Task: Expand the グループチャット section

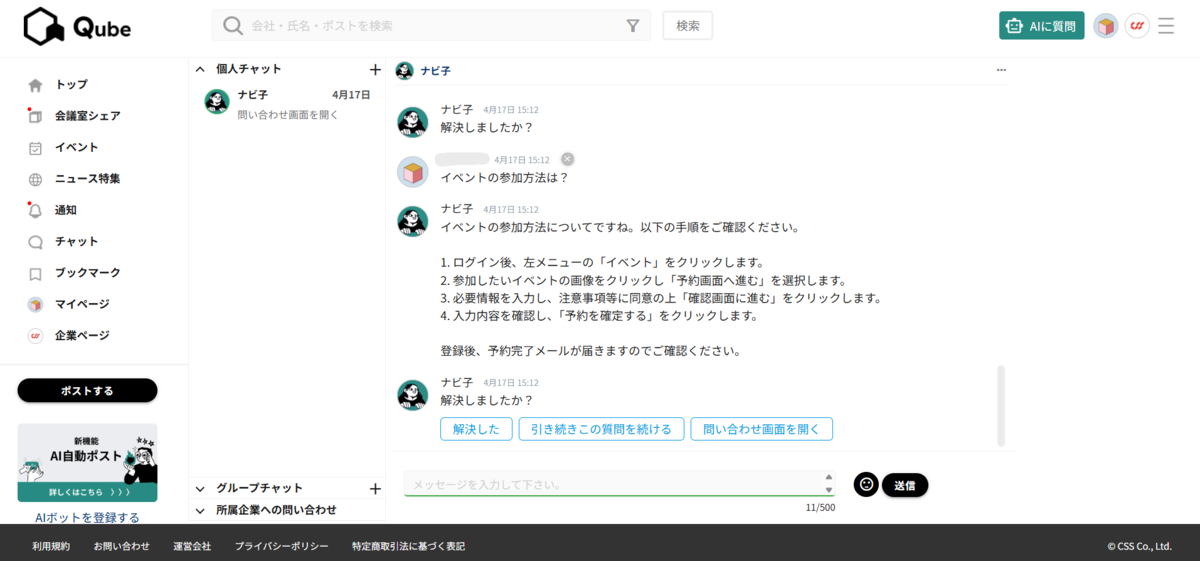Action: (200, 489)
